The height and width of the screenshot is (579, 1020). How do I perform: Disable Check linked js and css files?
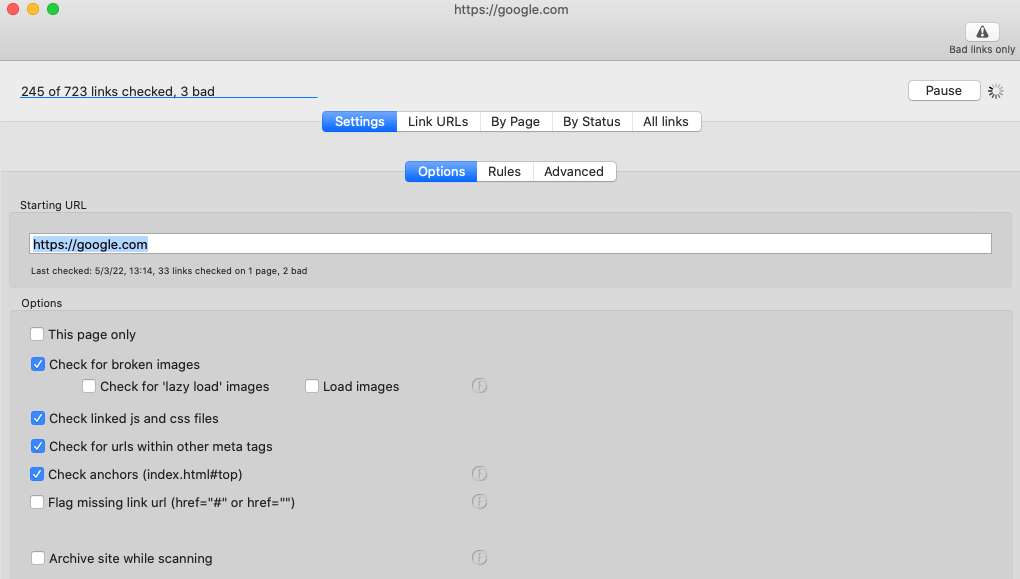tap(38, 418)
